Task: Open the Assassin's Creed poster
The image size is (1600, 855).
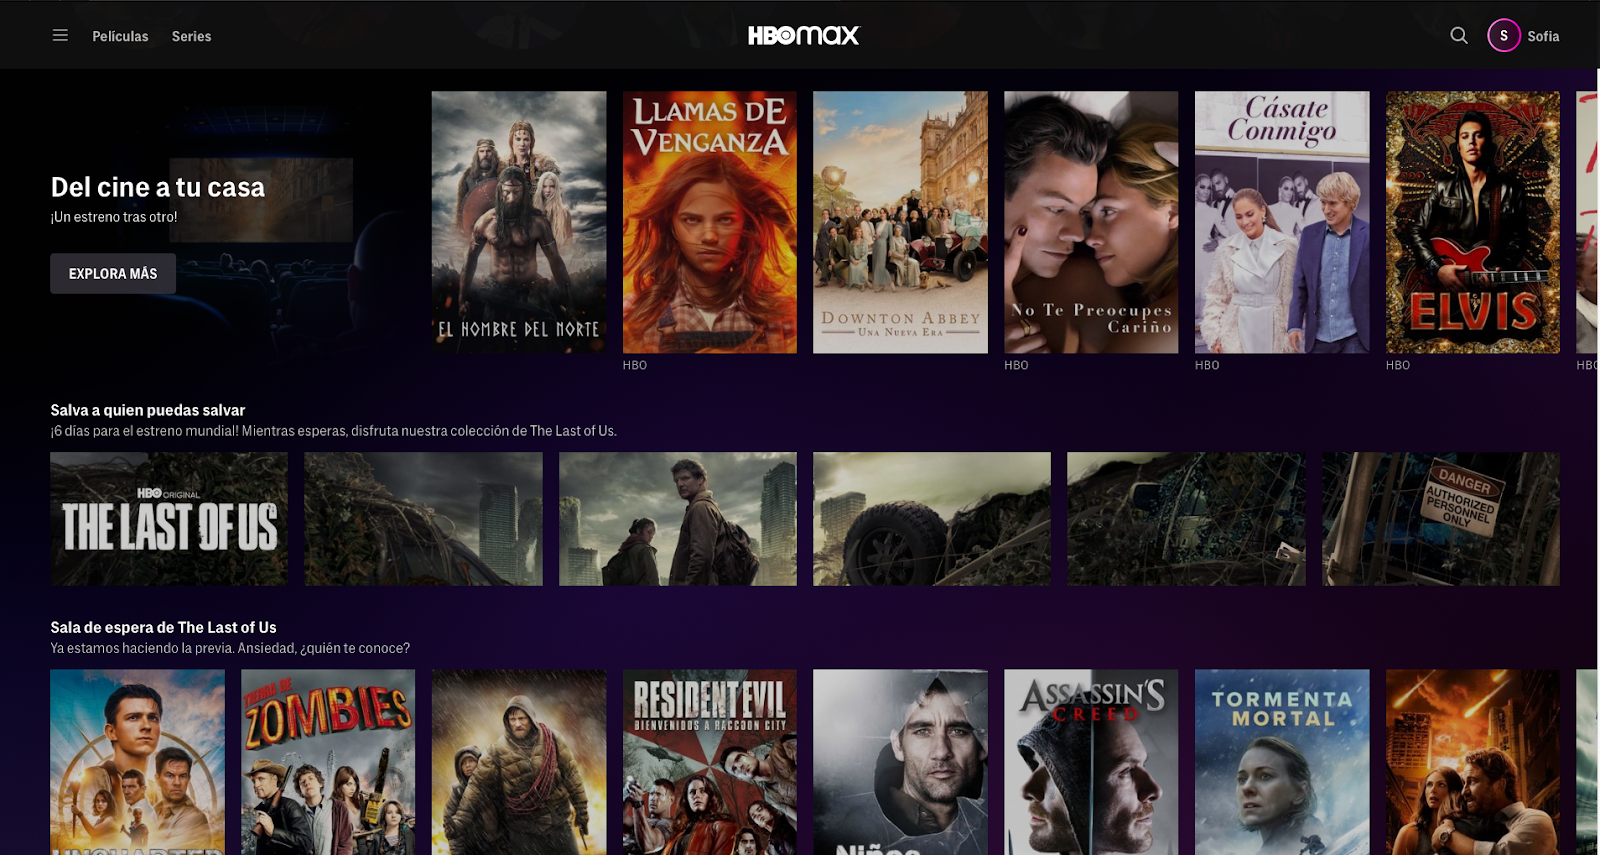Action: (x=1091, y=762)
